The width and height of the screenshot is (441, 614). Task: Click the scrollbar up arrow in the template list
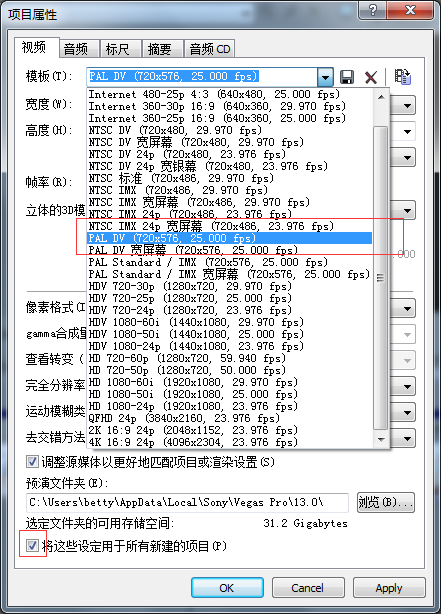[381, 97]
